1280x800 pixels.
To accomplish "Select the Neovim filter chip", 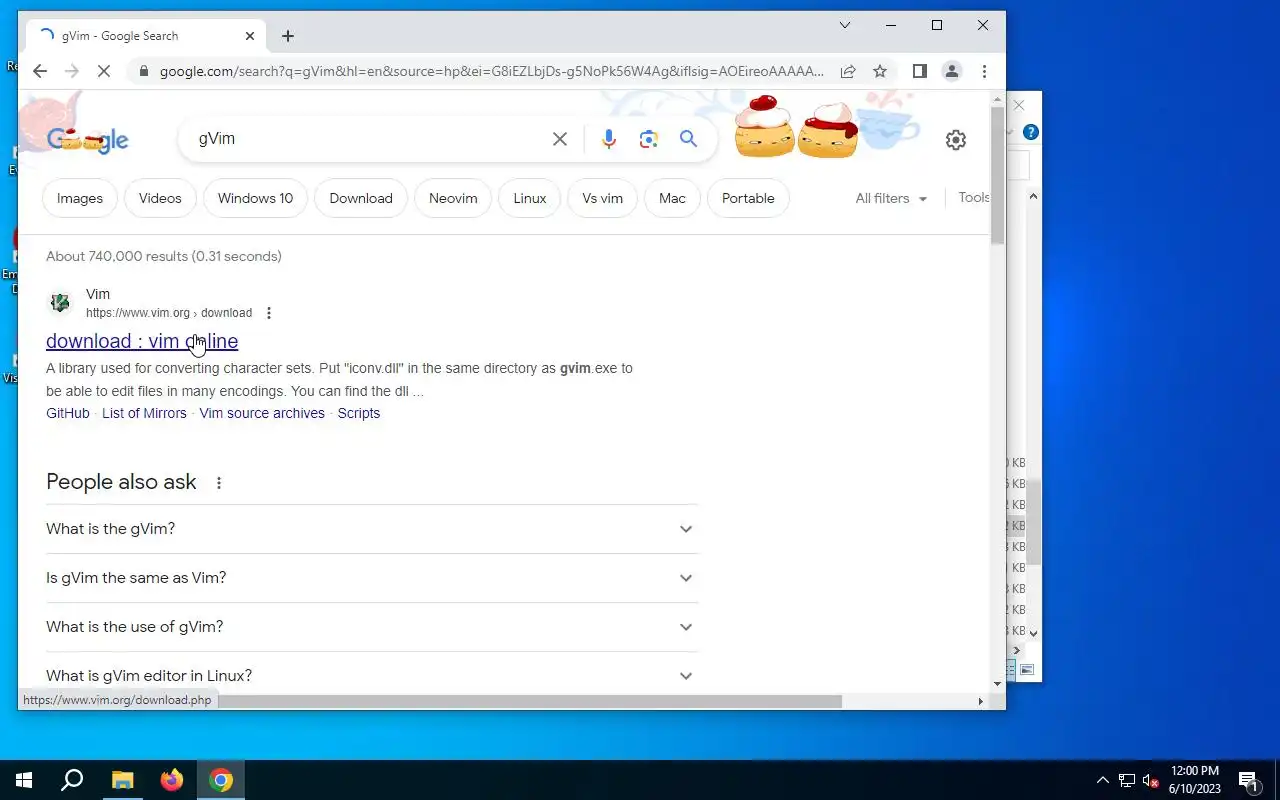I will [x=453, y=198].
